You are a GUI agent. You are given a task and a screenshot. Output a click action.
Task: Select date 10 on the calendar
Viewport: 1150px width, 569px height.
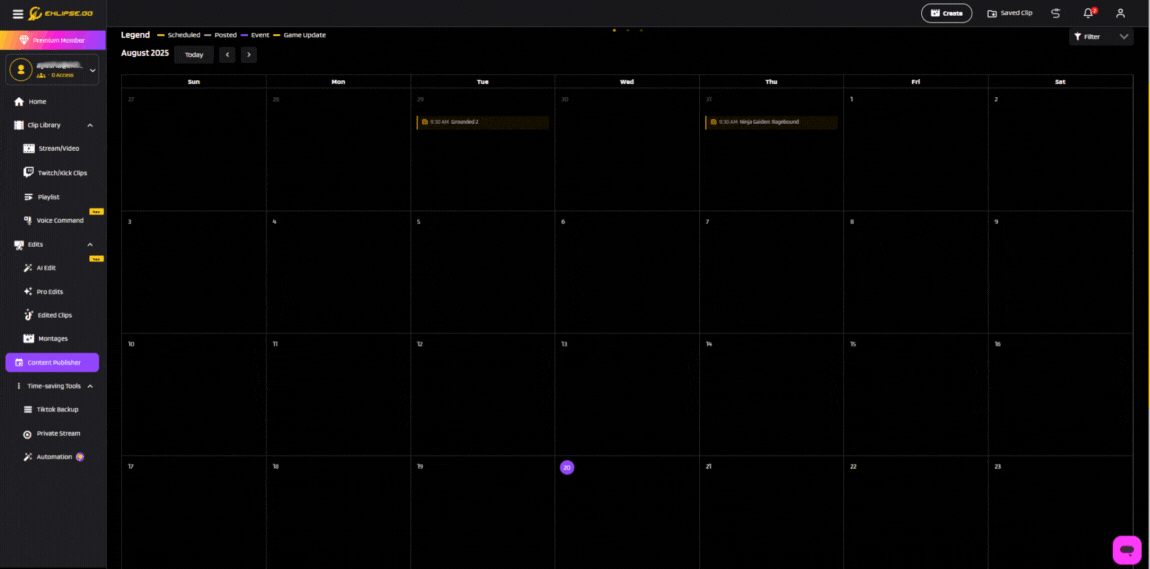click(131, 344)
